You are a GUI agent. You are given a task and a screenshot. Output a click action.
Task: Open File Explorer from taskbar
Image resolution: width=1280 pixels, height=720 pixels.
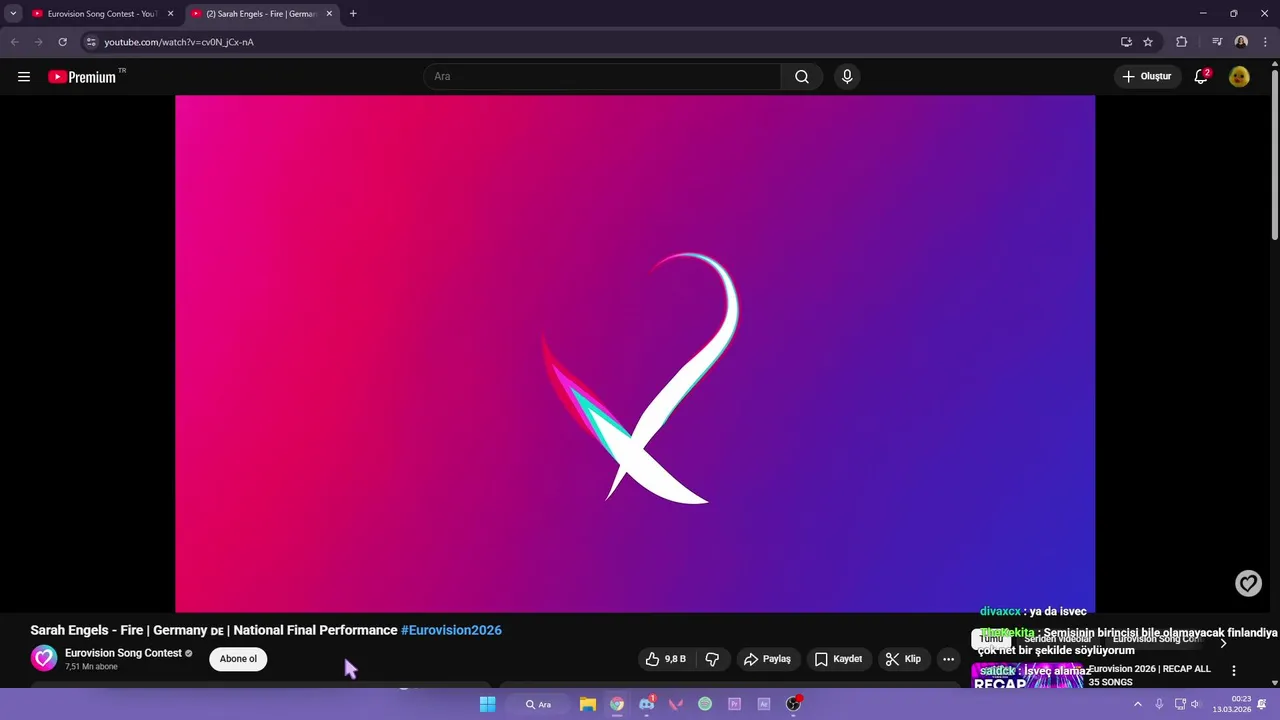(588, 704)
